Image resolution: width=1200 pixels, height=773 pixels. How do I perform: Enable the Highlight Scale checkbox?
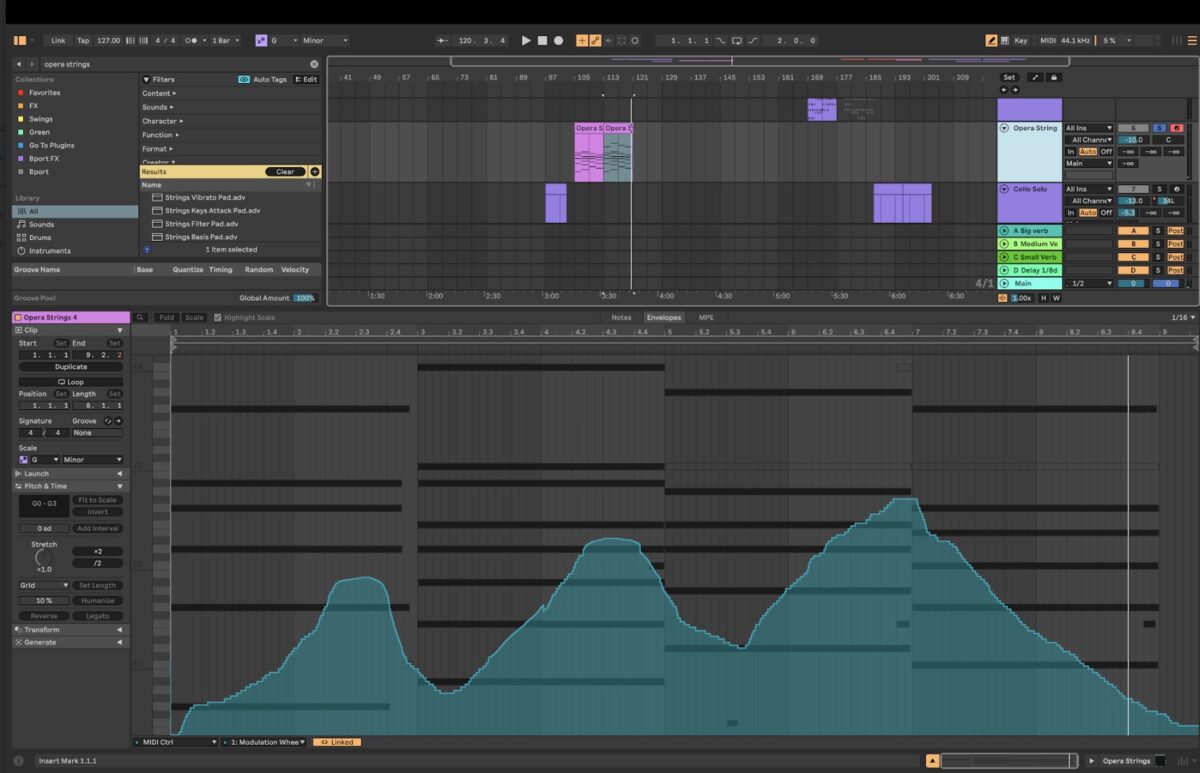pos(219,318)
